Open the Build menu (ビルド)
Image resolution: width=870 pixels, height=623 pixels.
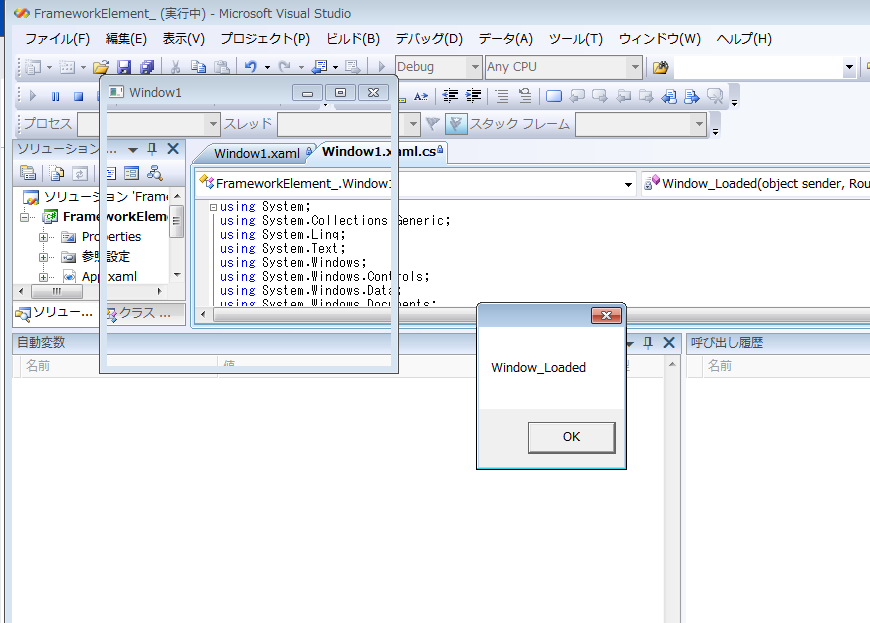pos(353,39)
